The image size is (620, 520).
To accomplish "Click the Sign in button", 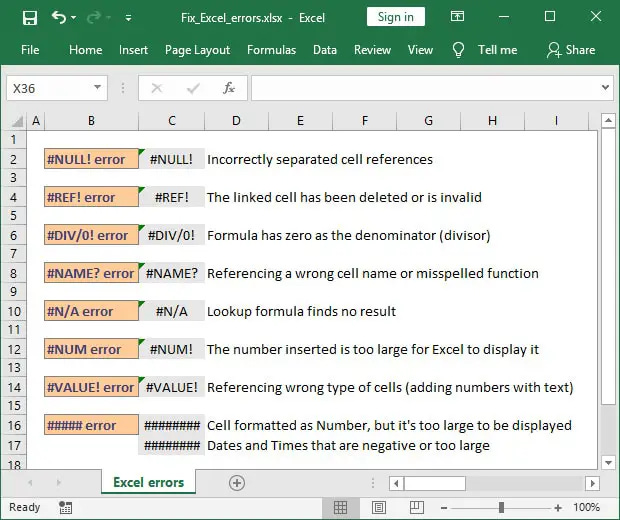I will point(395,17).
